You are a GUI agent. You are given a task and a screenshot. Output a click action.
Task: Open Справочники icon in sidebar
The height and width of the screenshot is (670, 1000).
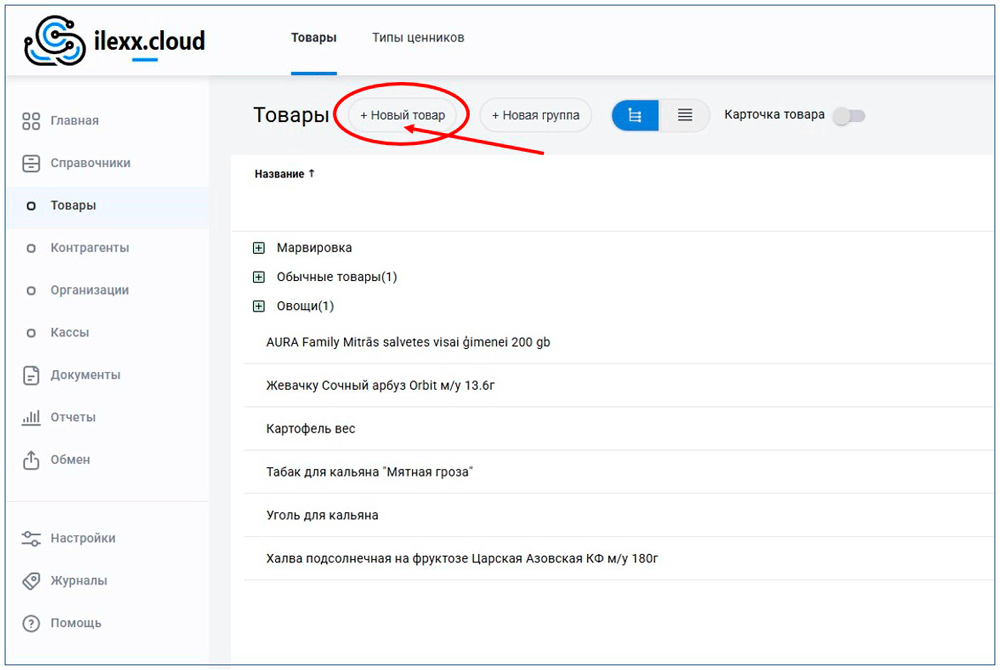point(31,163)
